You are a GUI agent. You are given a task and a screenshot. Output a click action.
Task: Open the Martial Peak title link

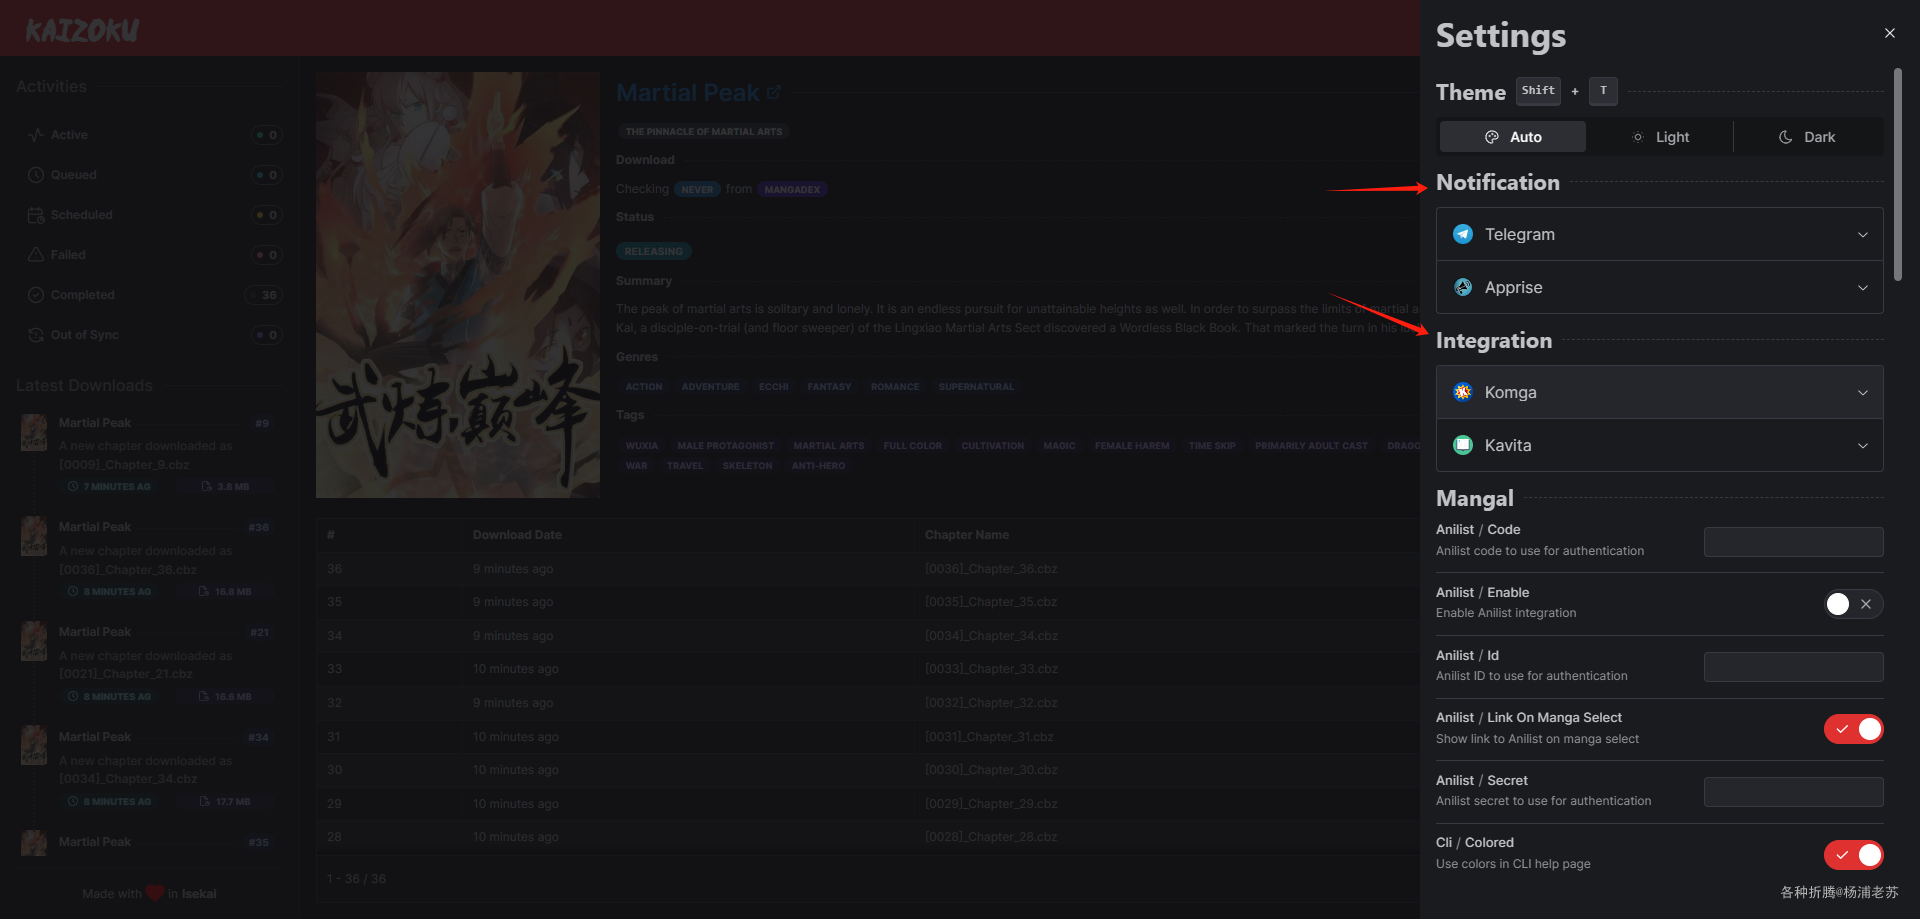[x=688, y=93]
